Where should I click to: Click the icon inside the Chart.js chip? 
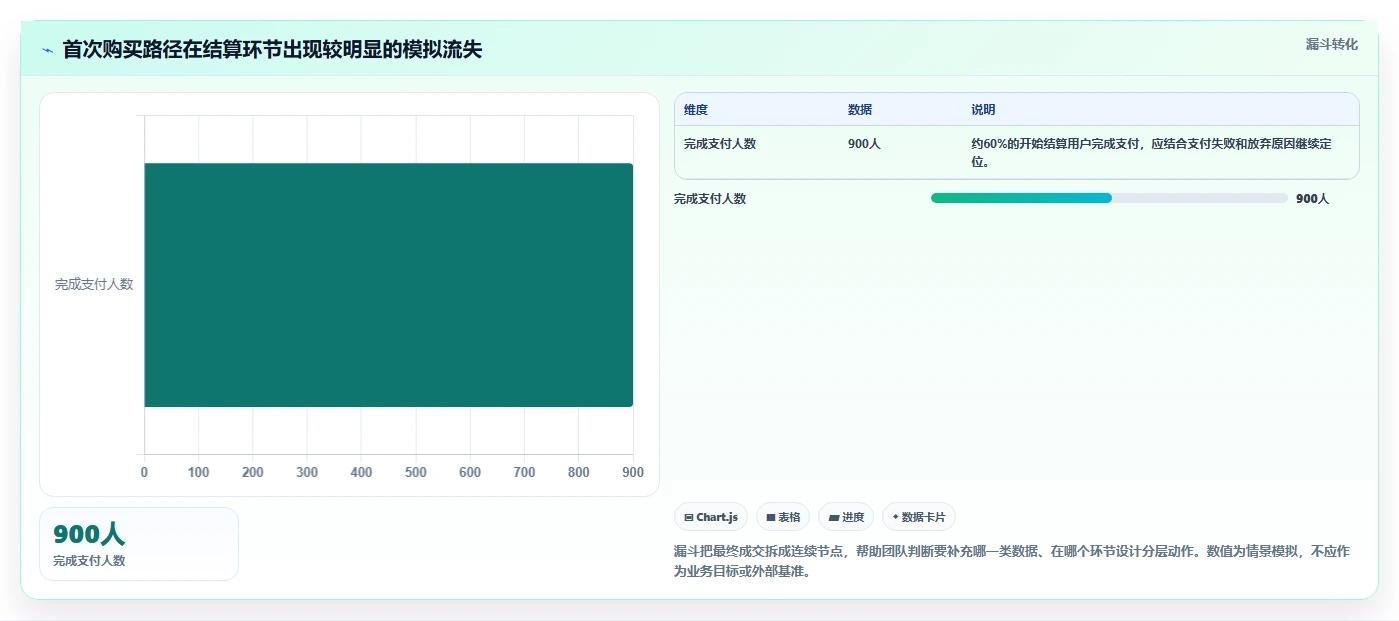[x=689, y=518]
